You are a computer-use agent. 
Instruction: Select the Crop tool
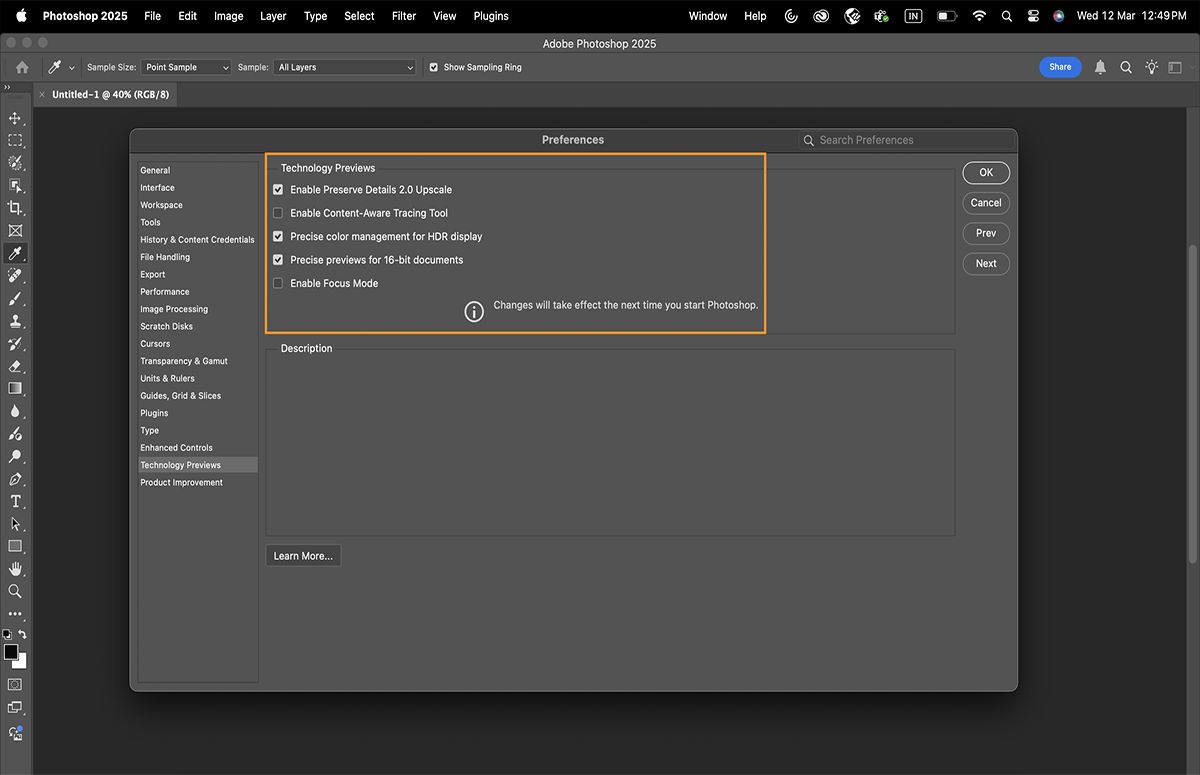[15, 208]
